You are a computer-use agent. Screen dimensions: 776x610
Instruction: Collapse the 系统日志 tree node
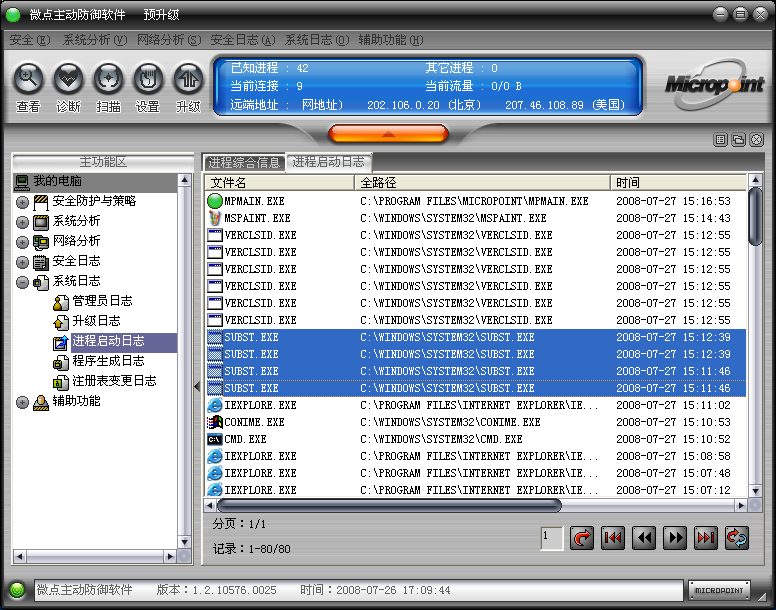[x=22, y=282]
